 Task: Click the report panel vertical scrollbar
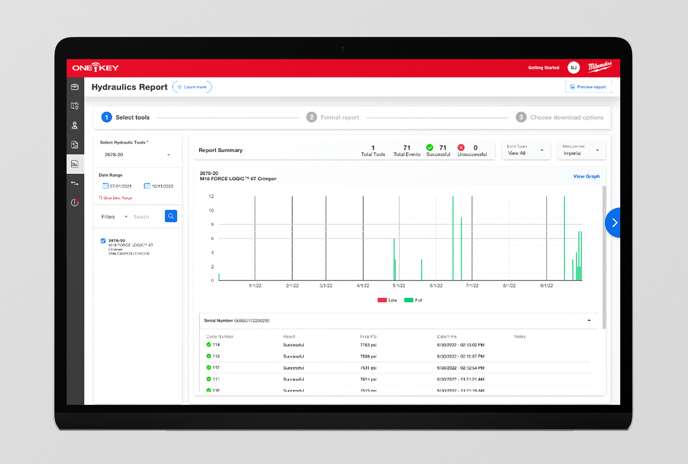604,257
